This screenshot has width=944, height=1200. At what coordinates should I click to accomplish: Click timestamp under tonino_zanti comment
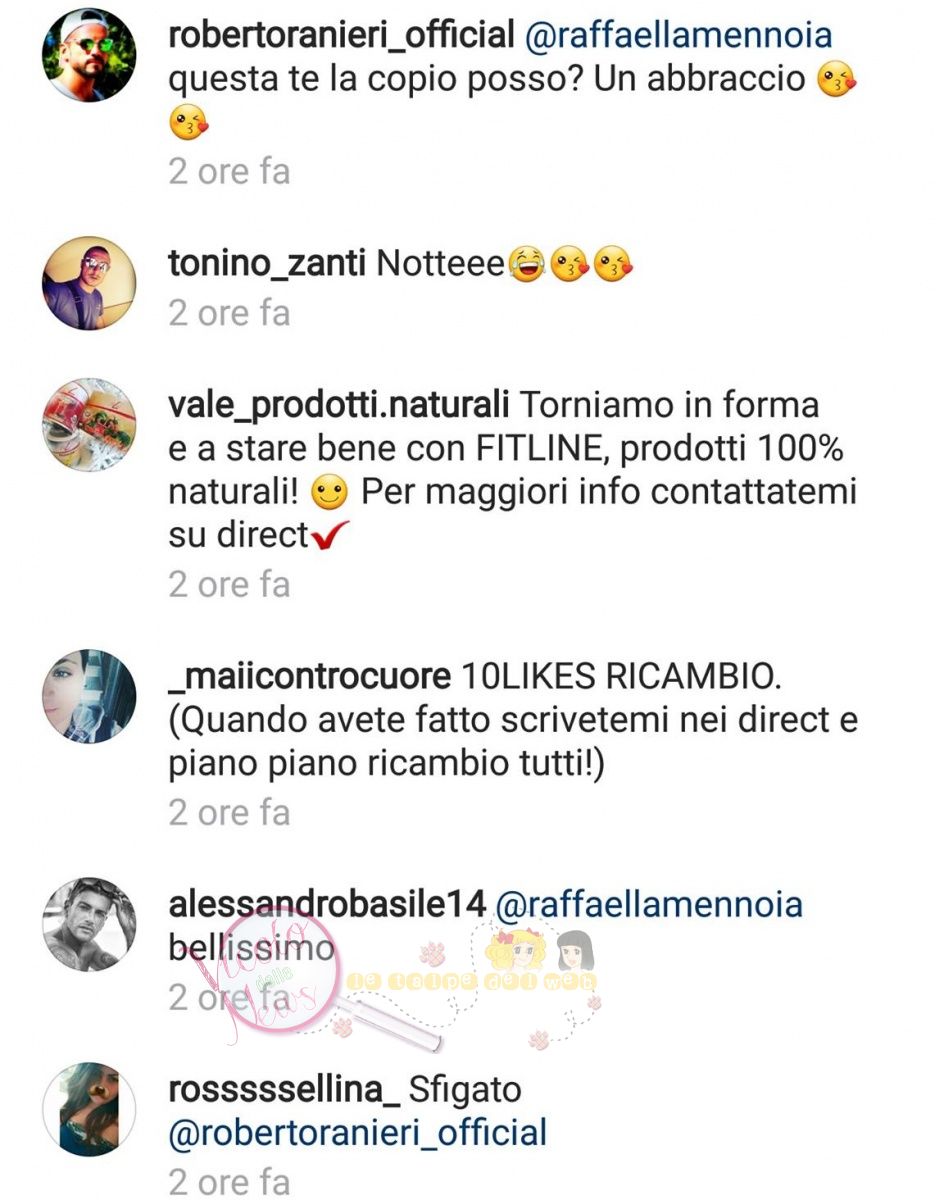(x=229, y=313)
